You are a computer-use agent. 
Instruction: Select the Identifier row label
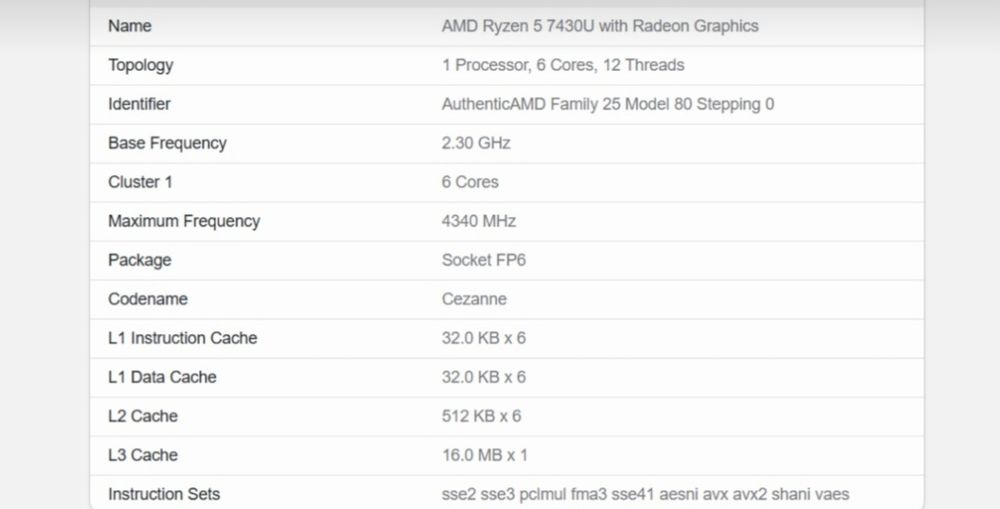(139, 104)
